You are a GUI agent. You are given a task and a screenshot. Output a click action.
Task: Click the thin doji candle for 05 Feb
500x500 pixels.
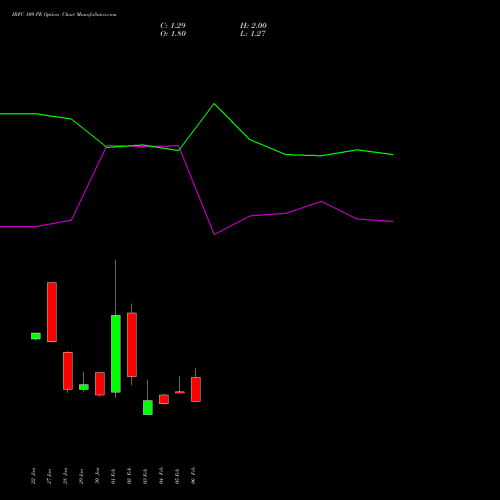coord(180,392)
